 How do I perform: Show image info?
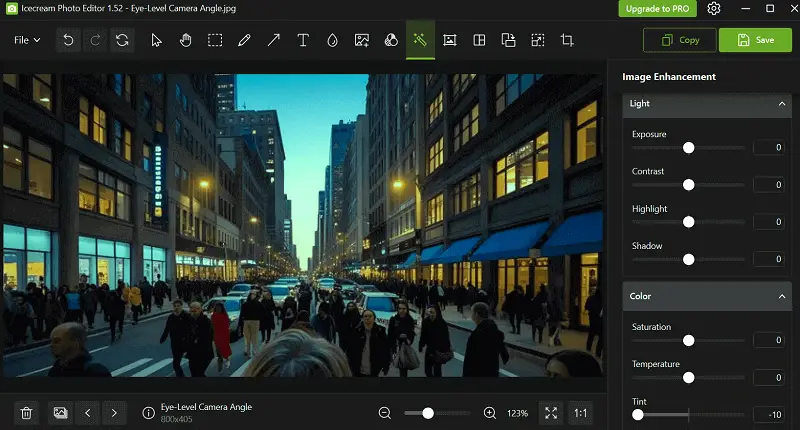coord(148,413)
